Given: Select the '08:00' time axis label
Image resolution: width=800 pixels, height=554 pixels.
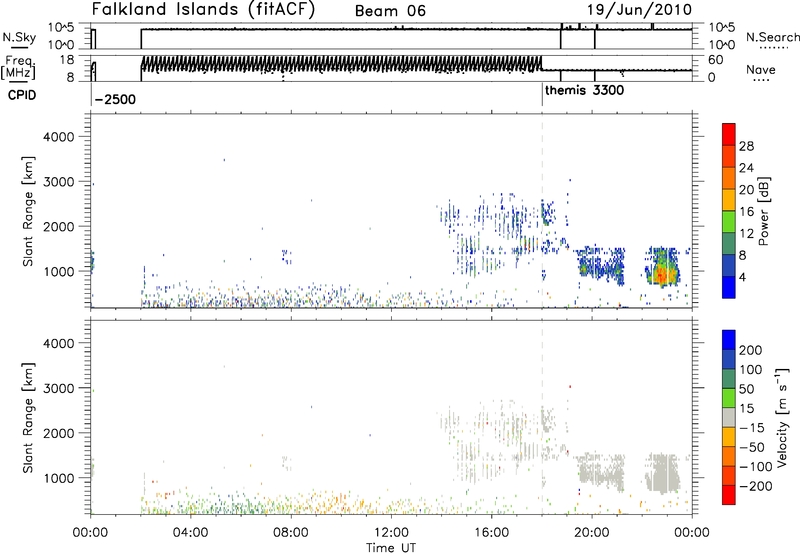Looking at the screenshot, I should [x=291, y=533].
